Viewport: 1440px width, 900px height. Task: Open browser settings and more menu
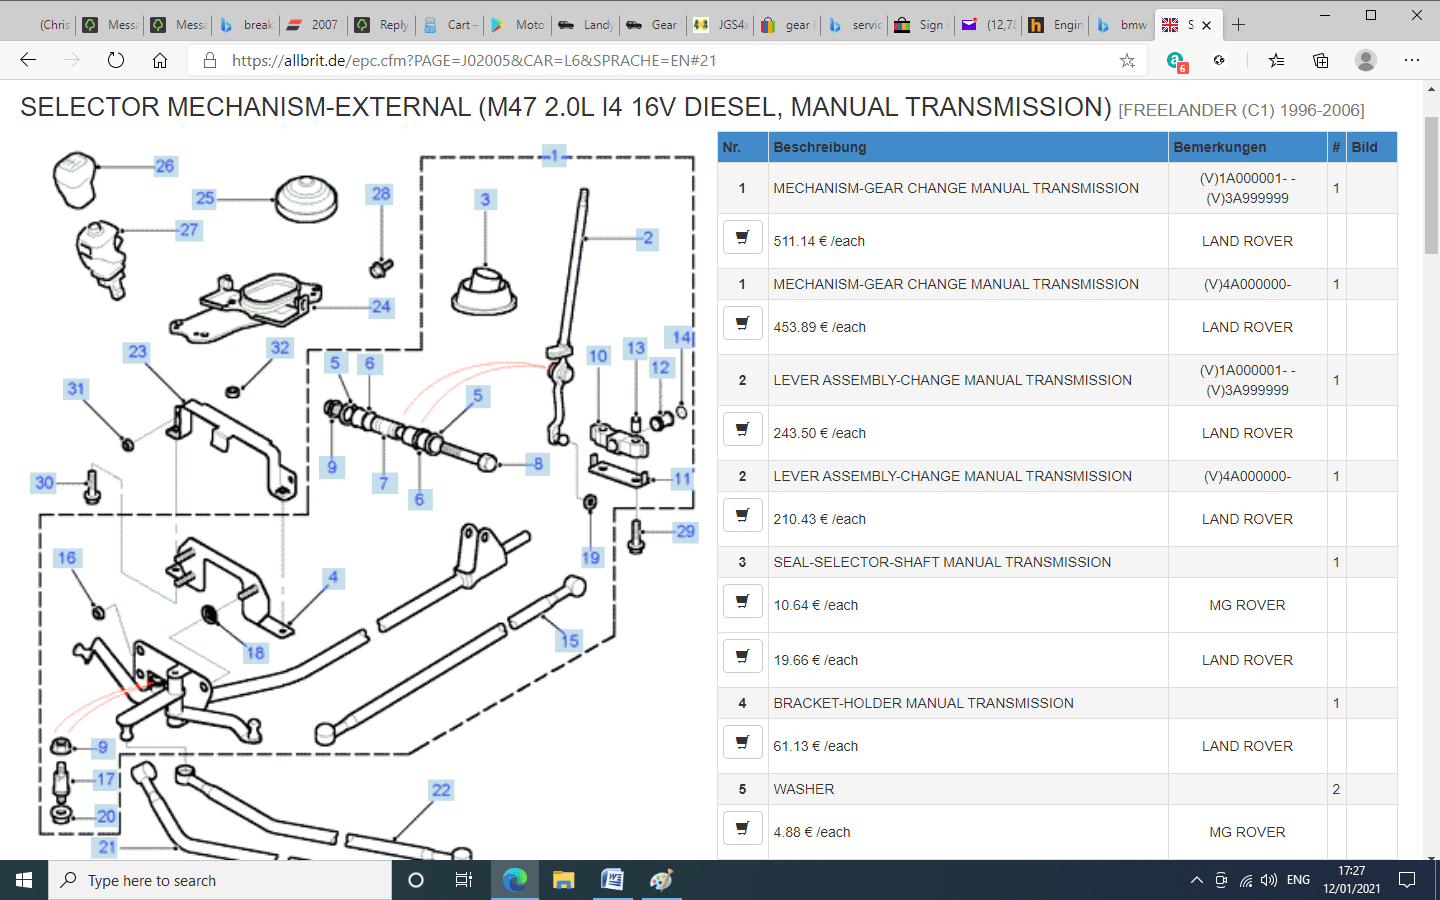pyautogui.click(x=1411, y=60)
